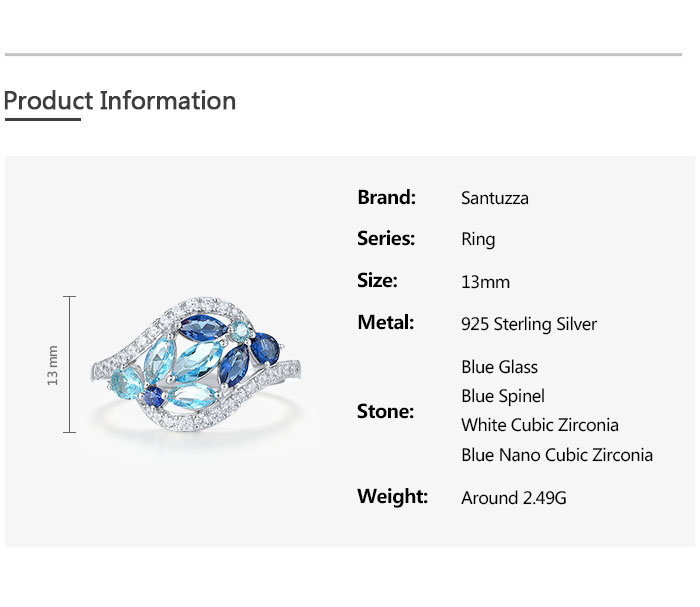Click the Series label

pos(386,238)
